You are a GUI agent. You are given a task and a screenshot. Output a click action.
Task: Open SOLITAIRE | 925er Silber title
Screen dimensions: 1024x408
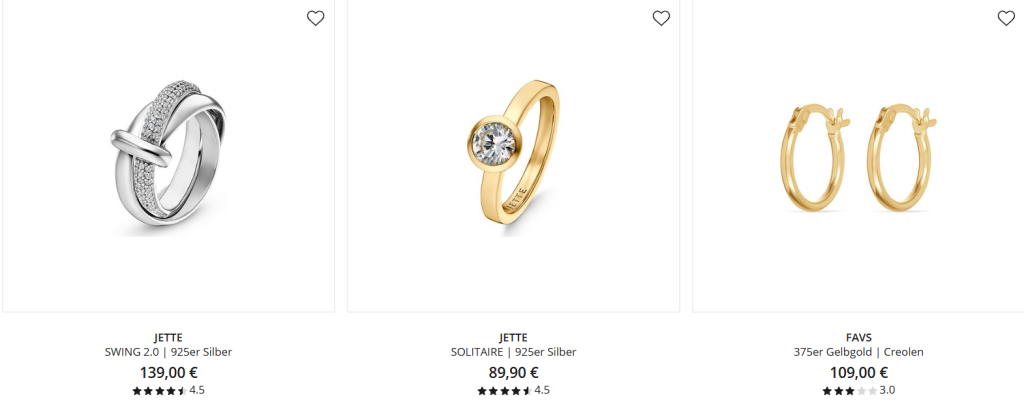[x=513, y=352]
